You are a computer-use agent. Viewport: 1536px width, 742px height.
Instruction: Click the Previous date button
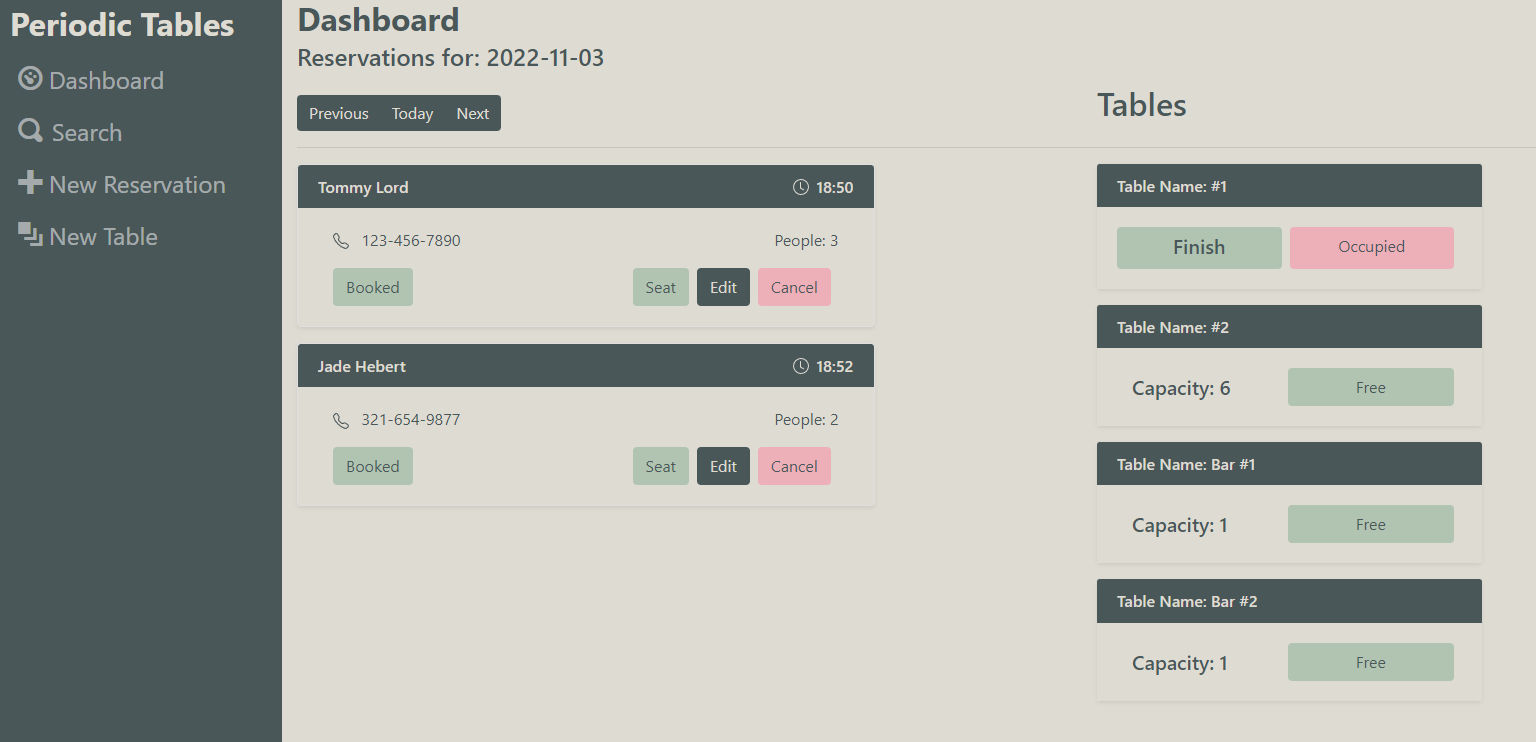click(x=338, y=113)
